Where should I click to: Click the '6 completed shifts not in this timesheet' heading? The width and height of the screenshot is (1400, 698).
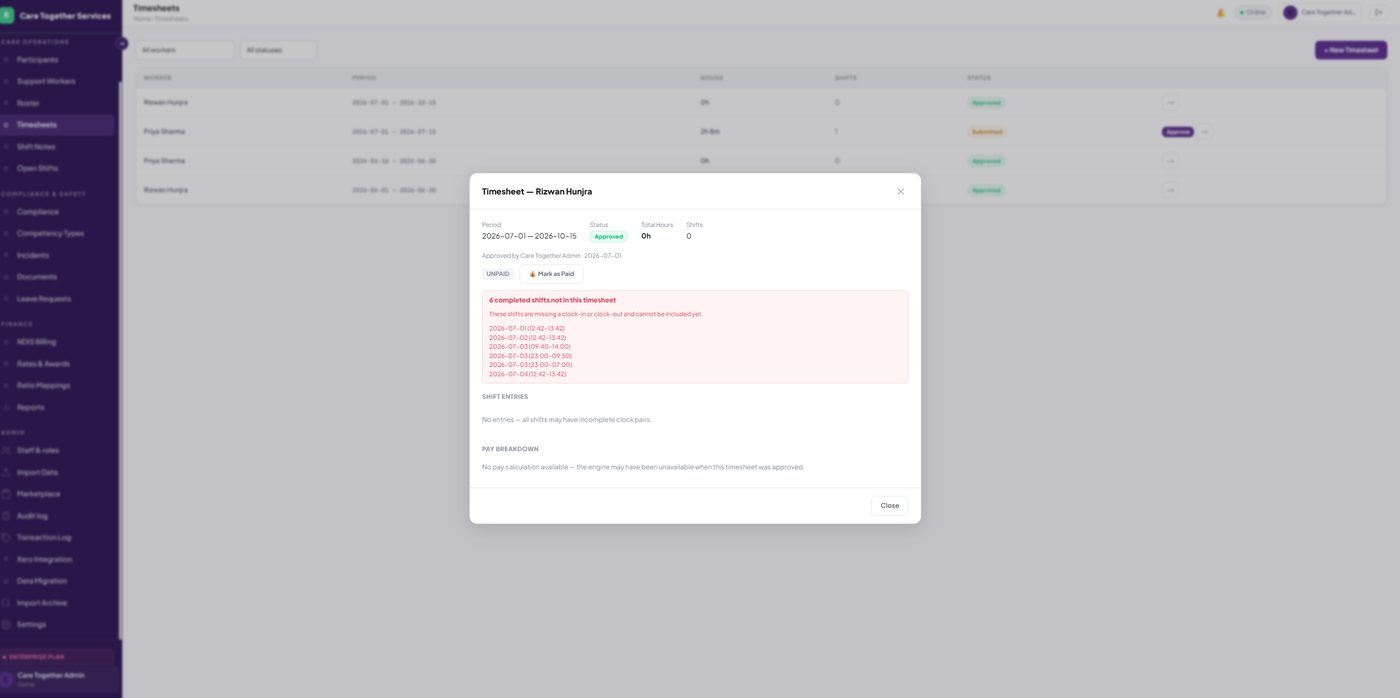pyautogui.click(x=552, y=300)
